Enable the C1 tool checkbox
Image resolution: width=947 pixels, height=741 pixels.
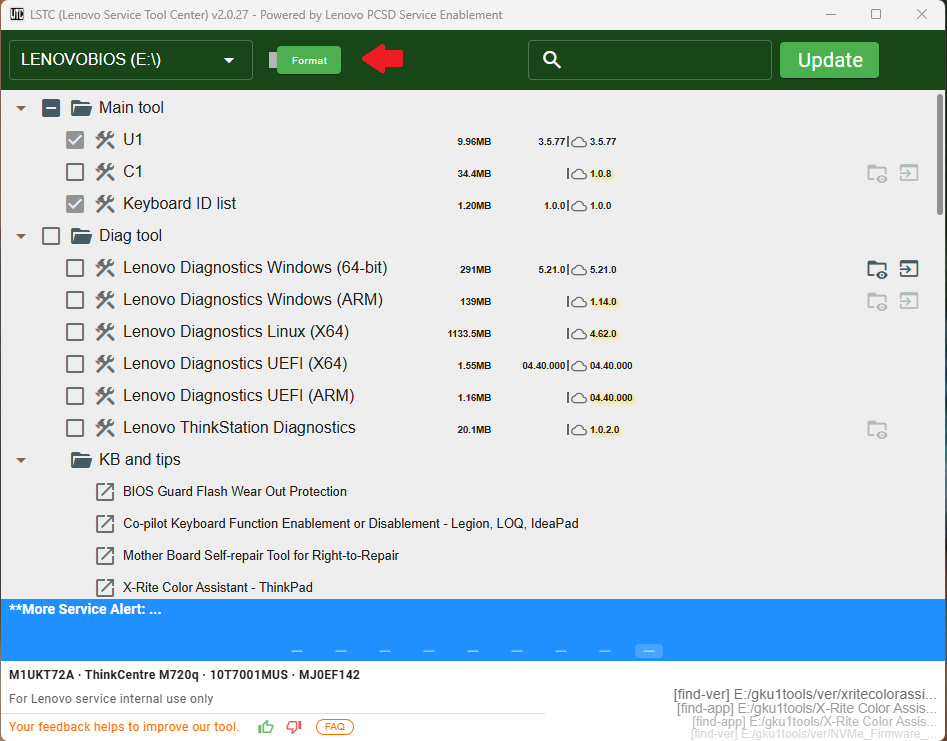click(75, 172)
